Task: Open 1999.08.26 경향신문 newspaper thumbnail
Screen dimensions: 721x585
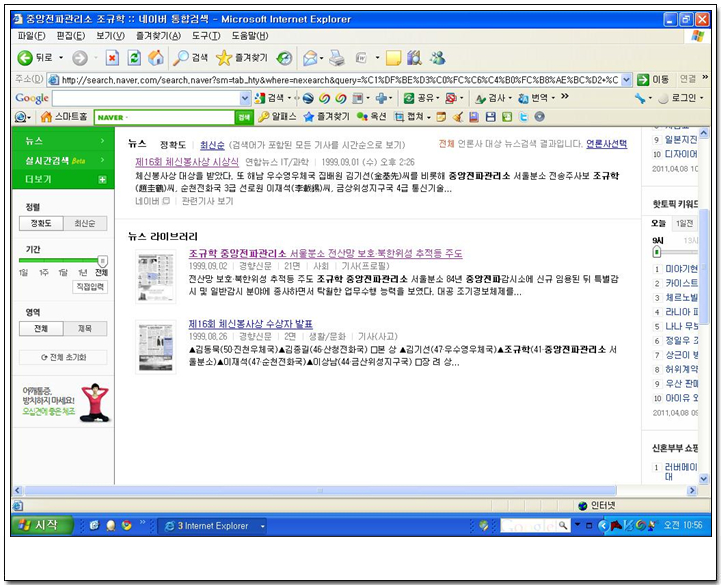Action: click(x=155, y=347)
